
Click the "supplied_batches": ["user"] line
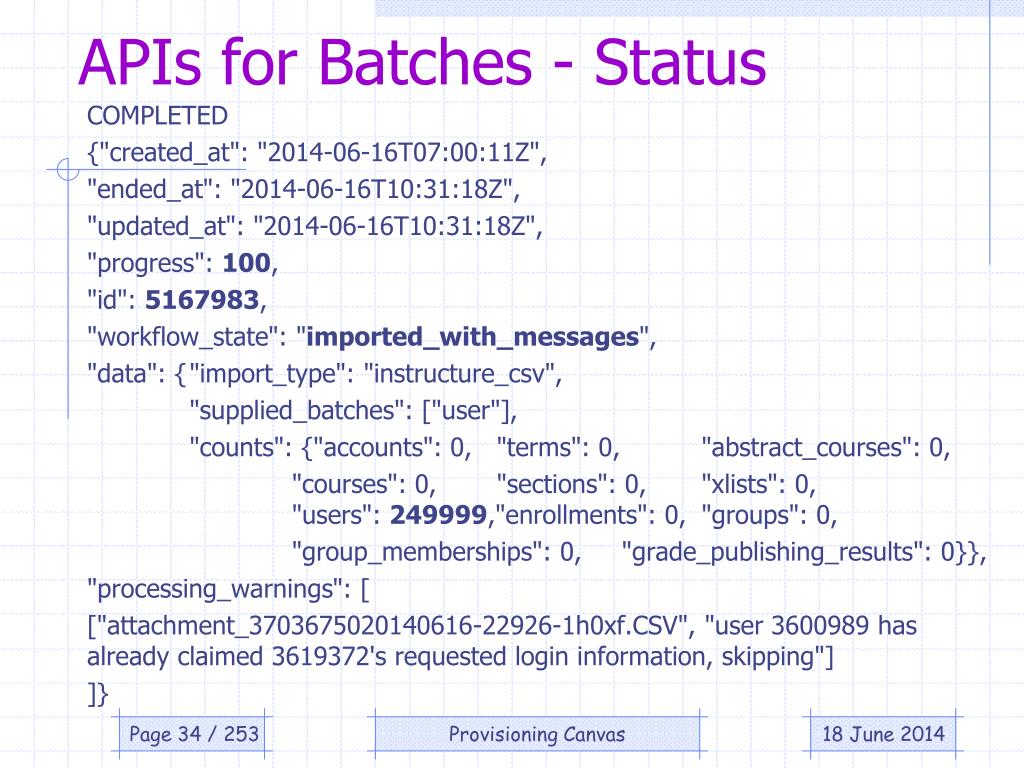click(x=353, y=411)
